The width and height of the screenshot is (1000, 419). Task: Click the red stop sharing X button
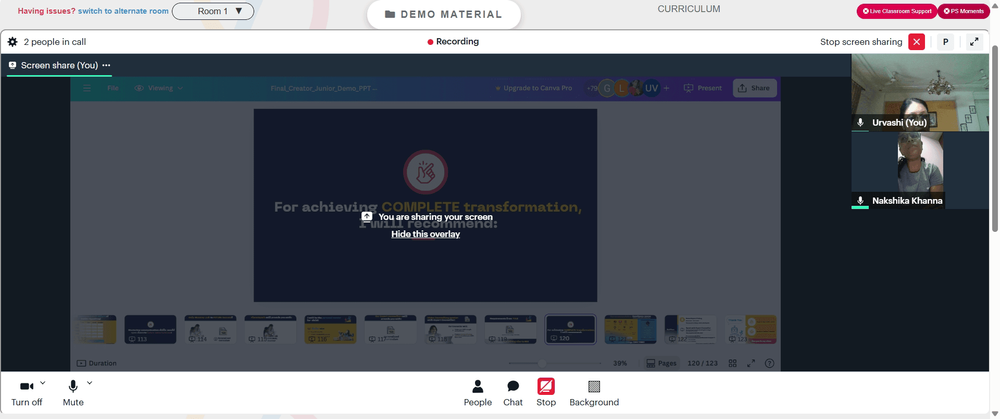tap(916, 42)
